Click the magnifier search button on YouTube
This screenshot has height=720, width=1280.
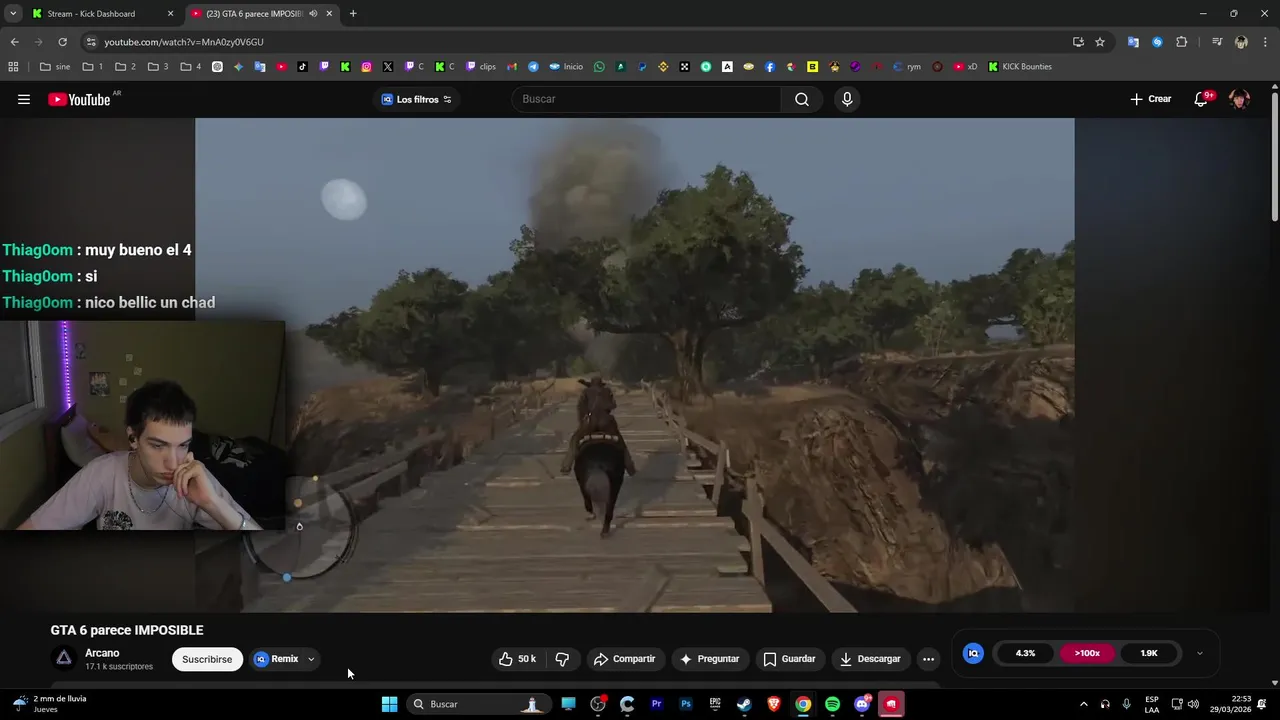802,99
